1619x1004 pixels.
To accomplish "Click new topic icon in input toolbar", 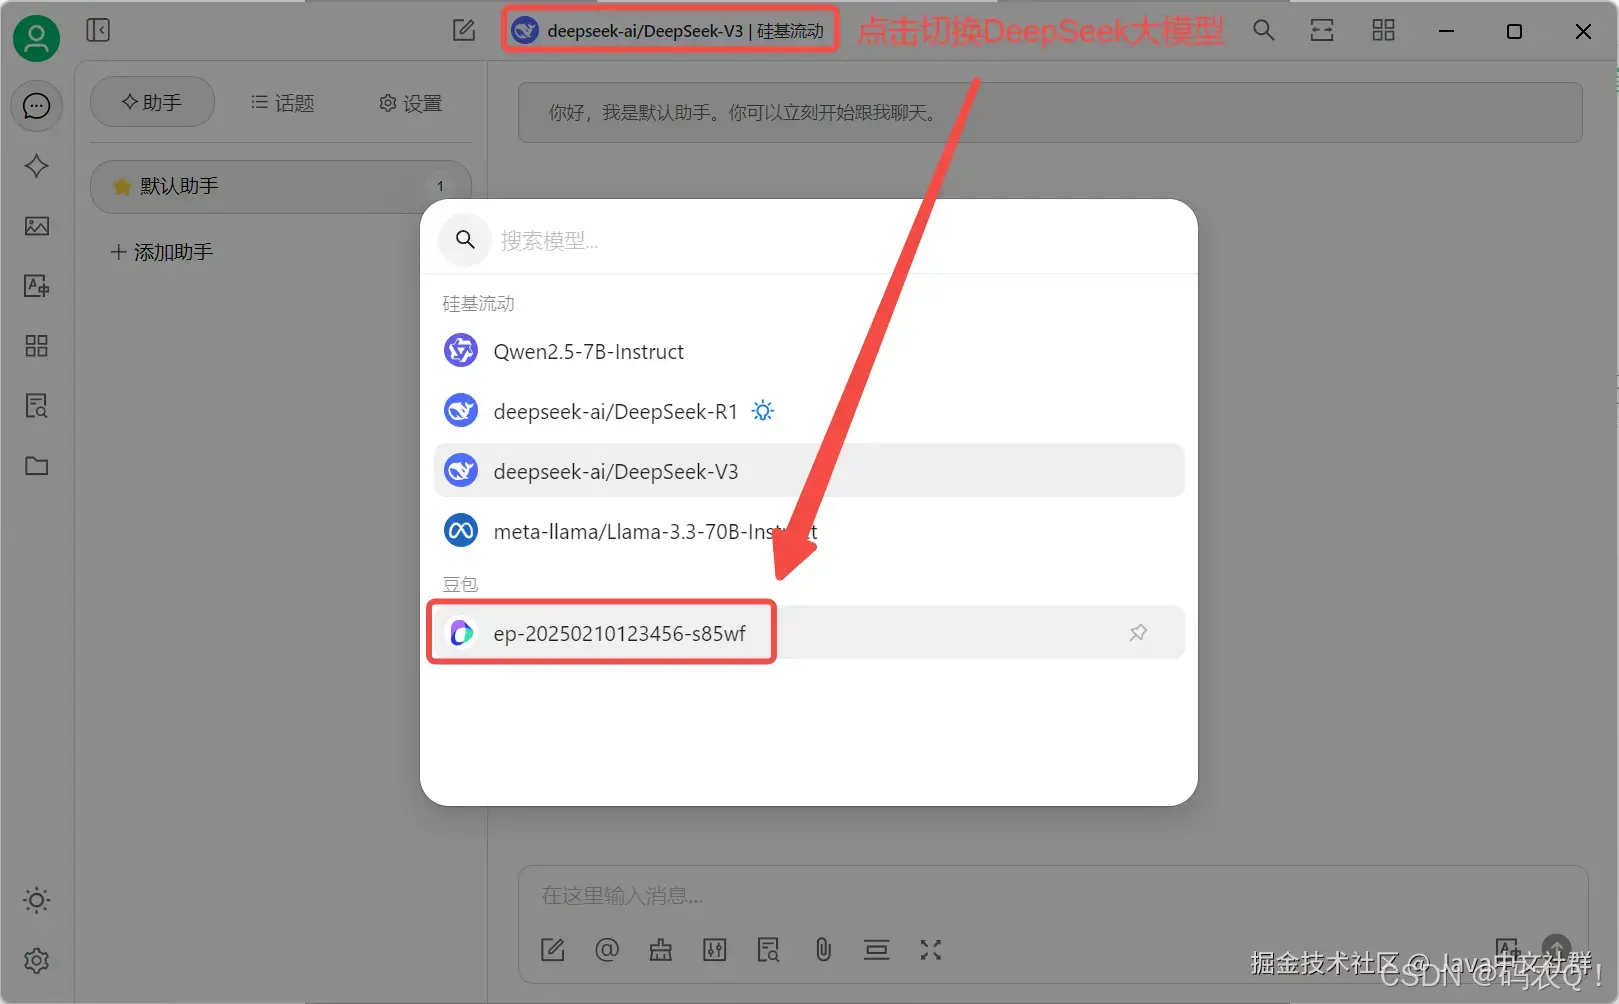I will click(553, 950).
